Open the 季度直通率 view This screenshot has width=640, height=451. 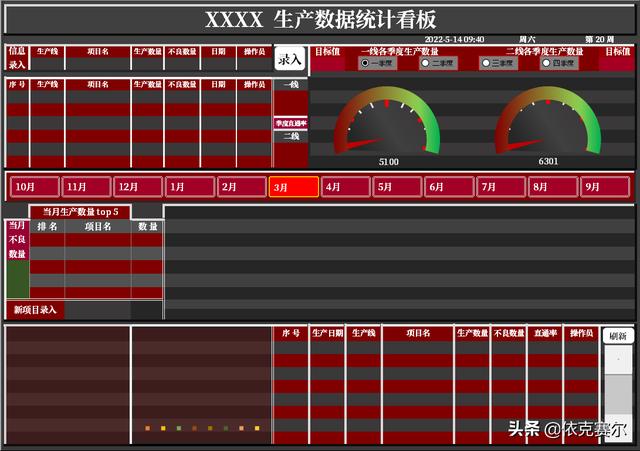coord(290,123)
